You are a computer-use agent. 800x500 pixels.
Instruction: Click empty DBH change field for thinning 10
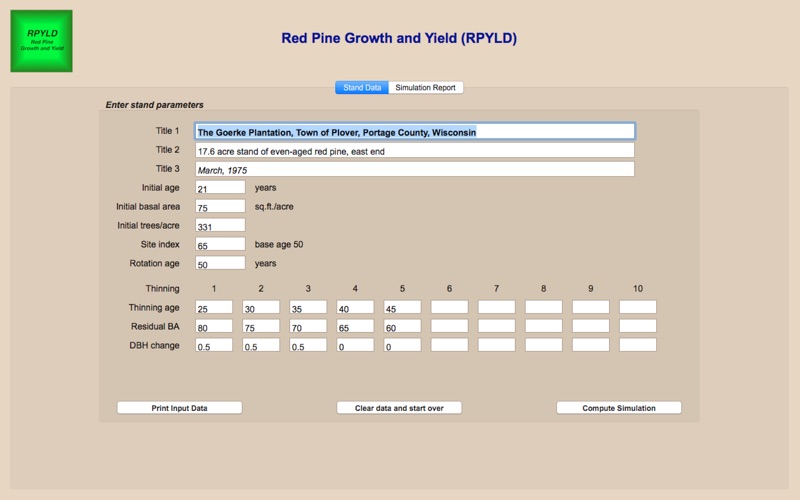coord(638,345)
